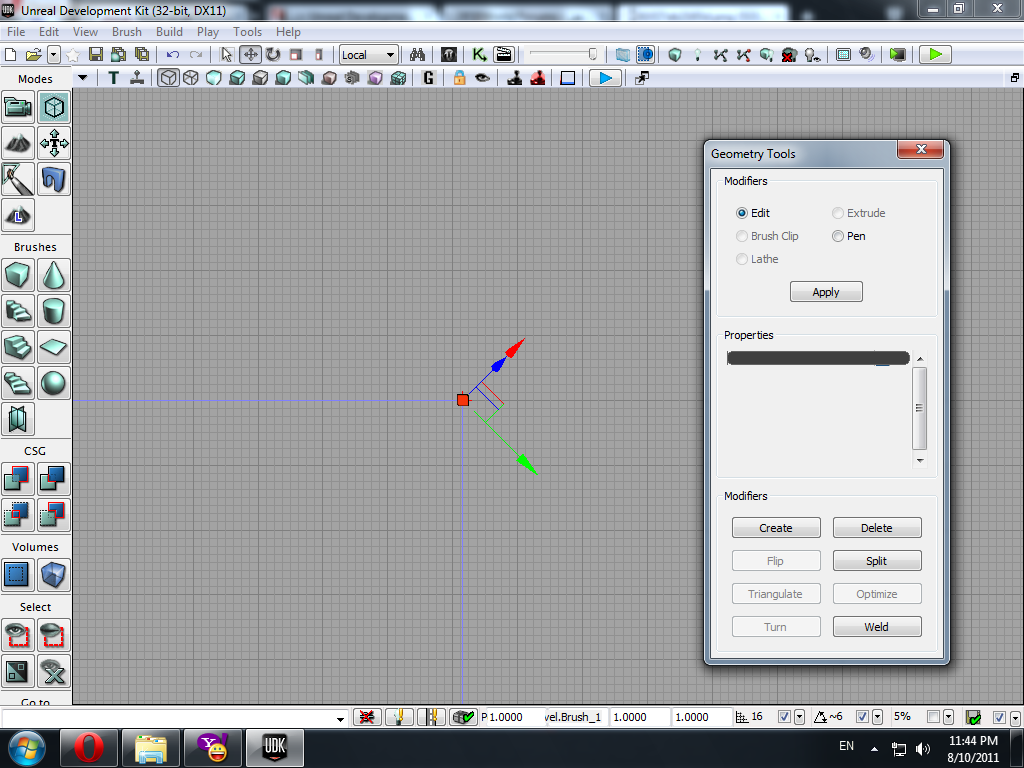1024x768 pixels.
Task: Click the far clipping plane slider handle
Action: point(592,54)
